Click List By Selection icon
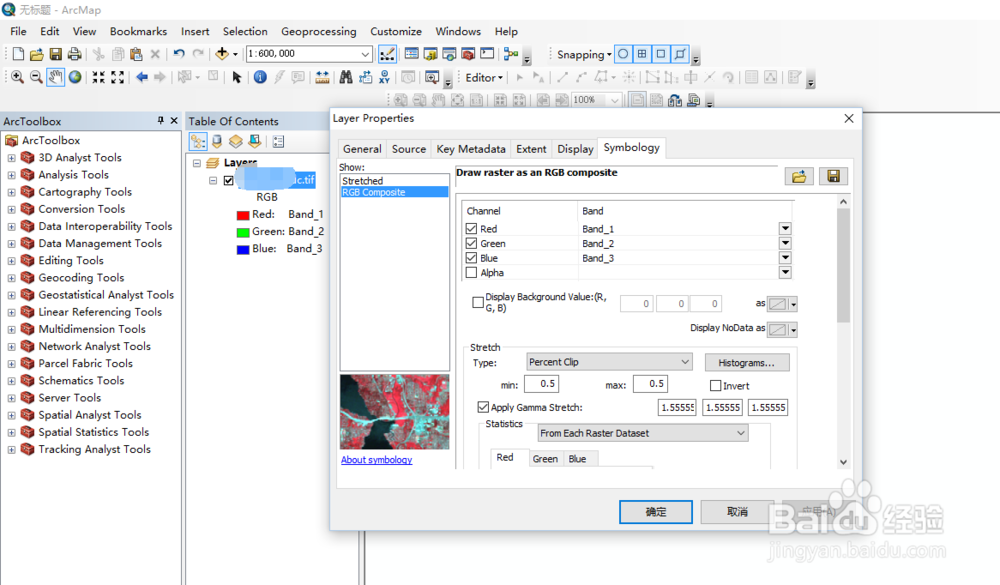The width and height of the screenshot is (1000, 585). pyautogui.click(x=254, y=142)
